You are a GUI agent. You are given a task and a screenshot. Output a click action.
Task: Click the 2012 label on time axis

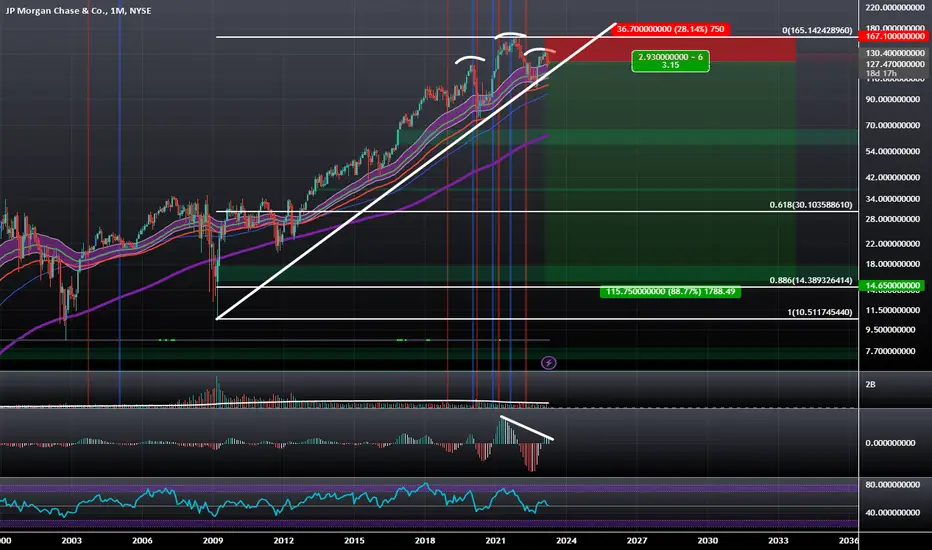click(284, 540)
